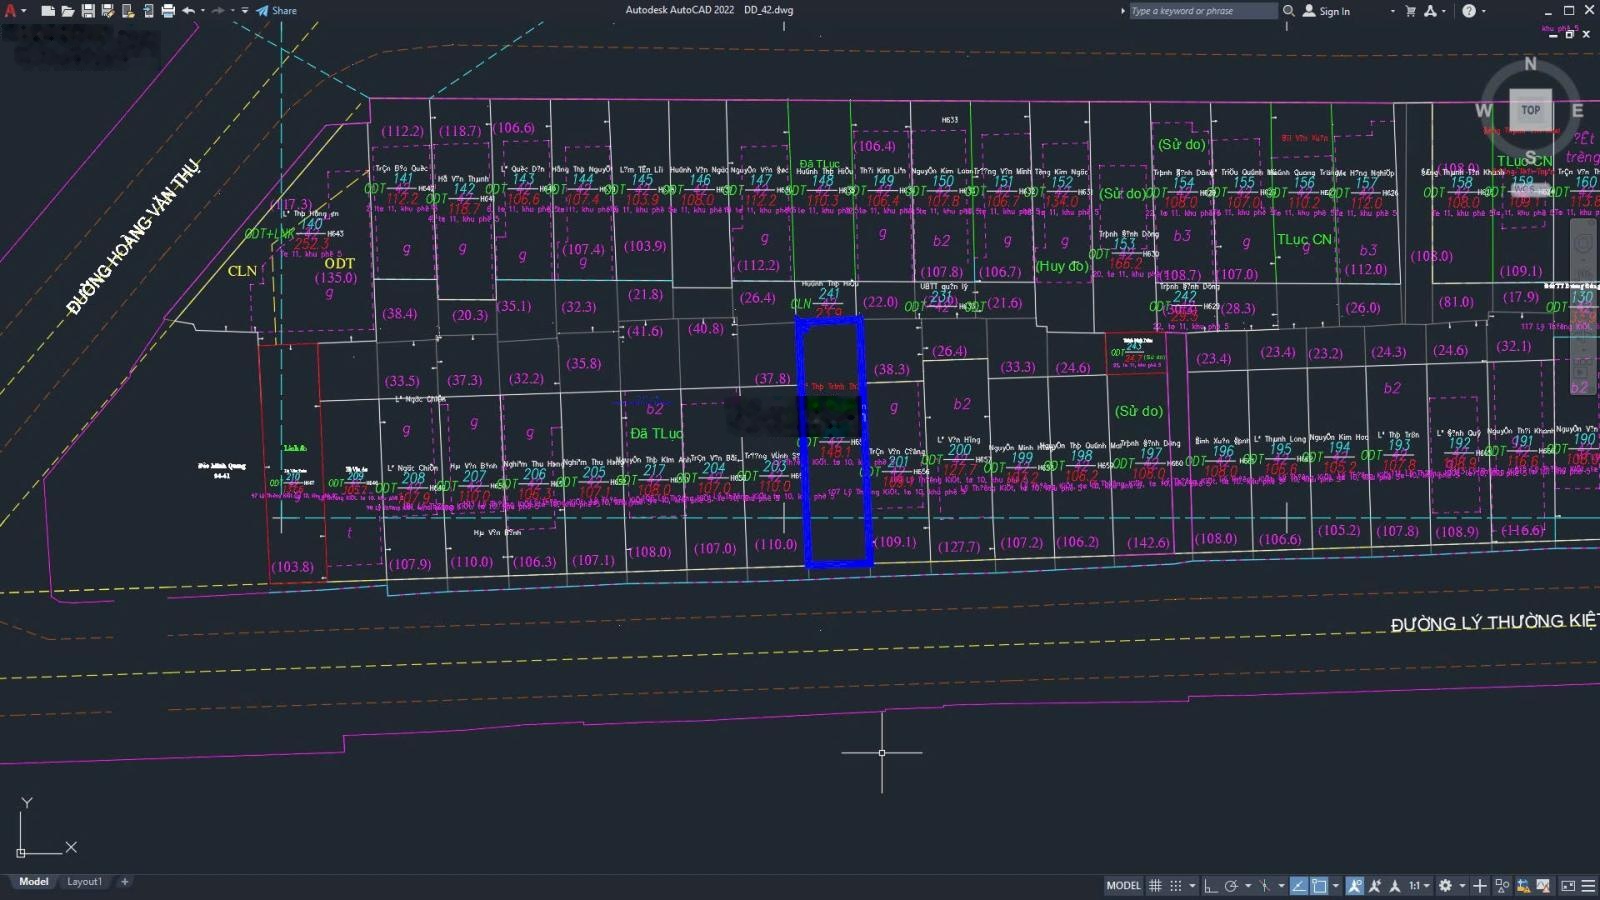Click the Share button

(277, 11)
